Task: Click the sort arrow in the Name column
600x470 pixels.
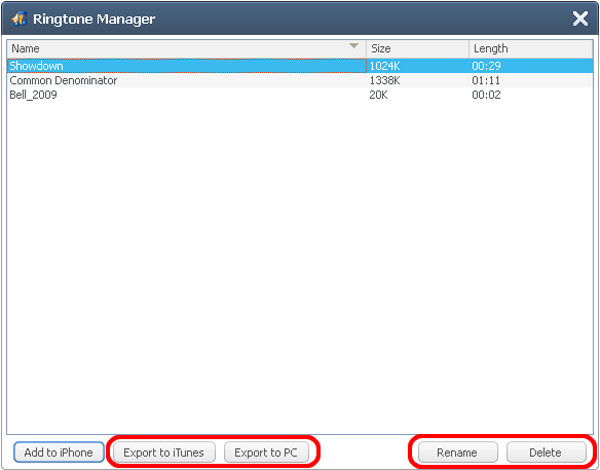Action: (x=353, y=47)
